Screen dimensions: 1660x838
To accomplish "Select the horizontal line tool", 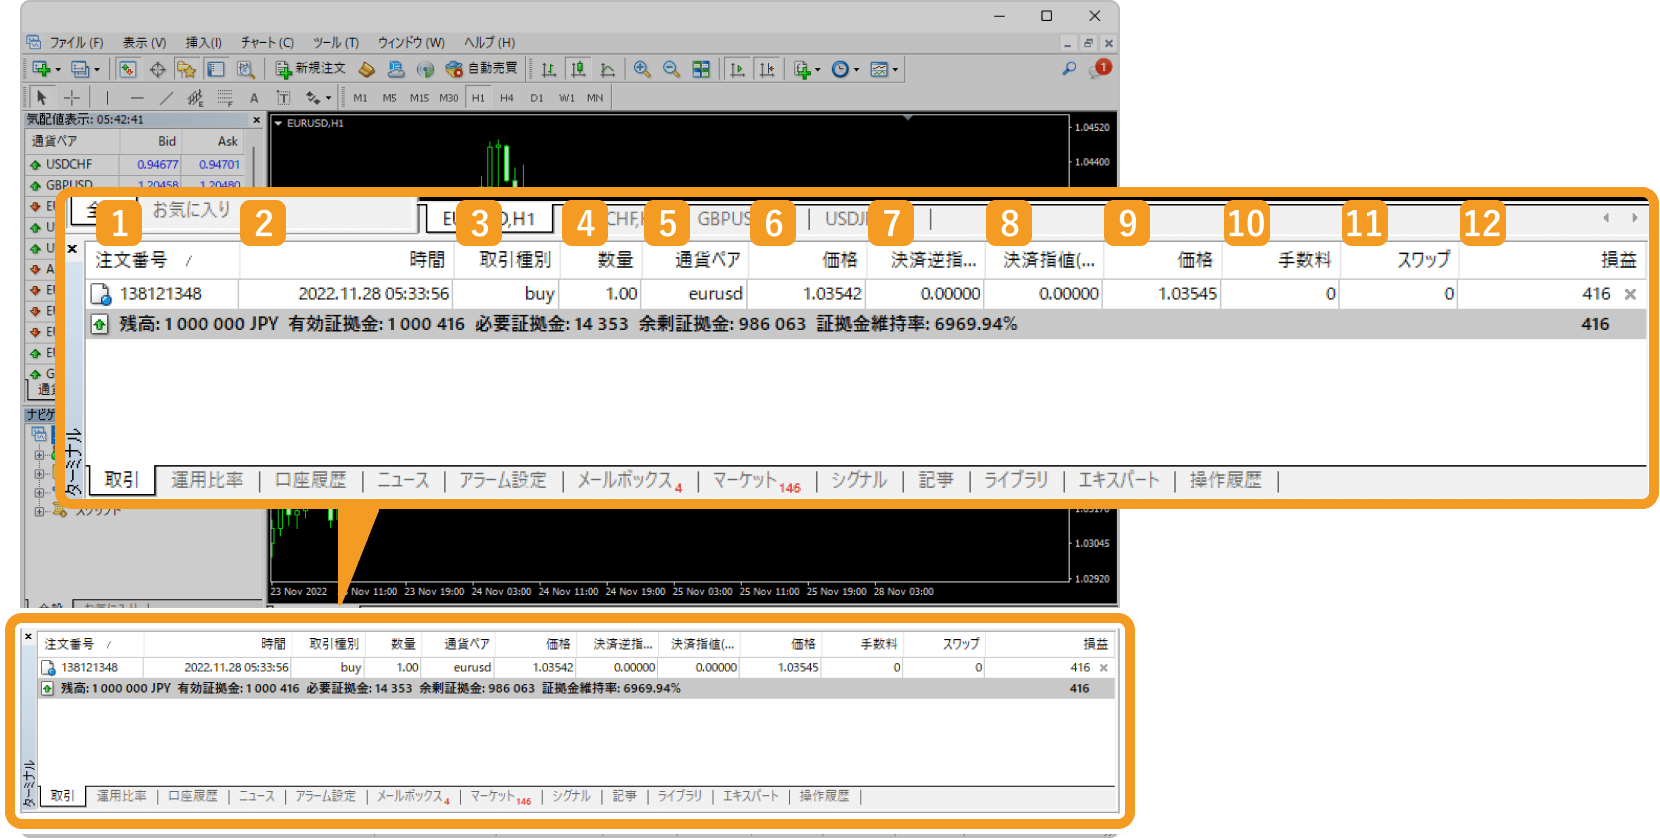I will (x=137, y=97).
